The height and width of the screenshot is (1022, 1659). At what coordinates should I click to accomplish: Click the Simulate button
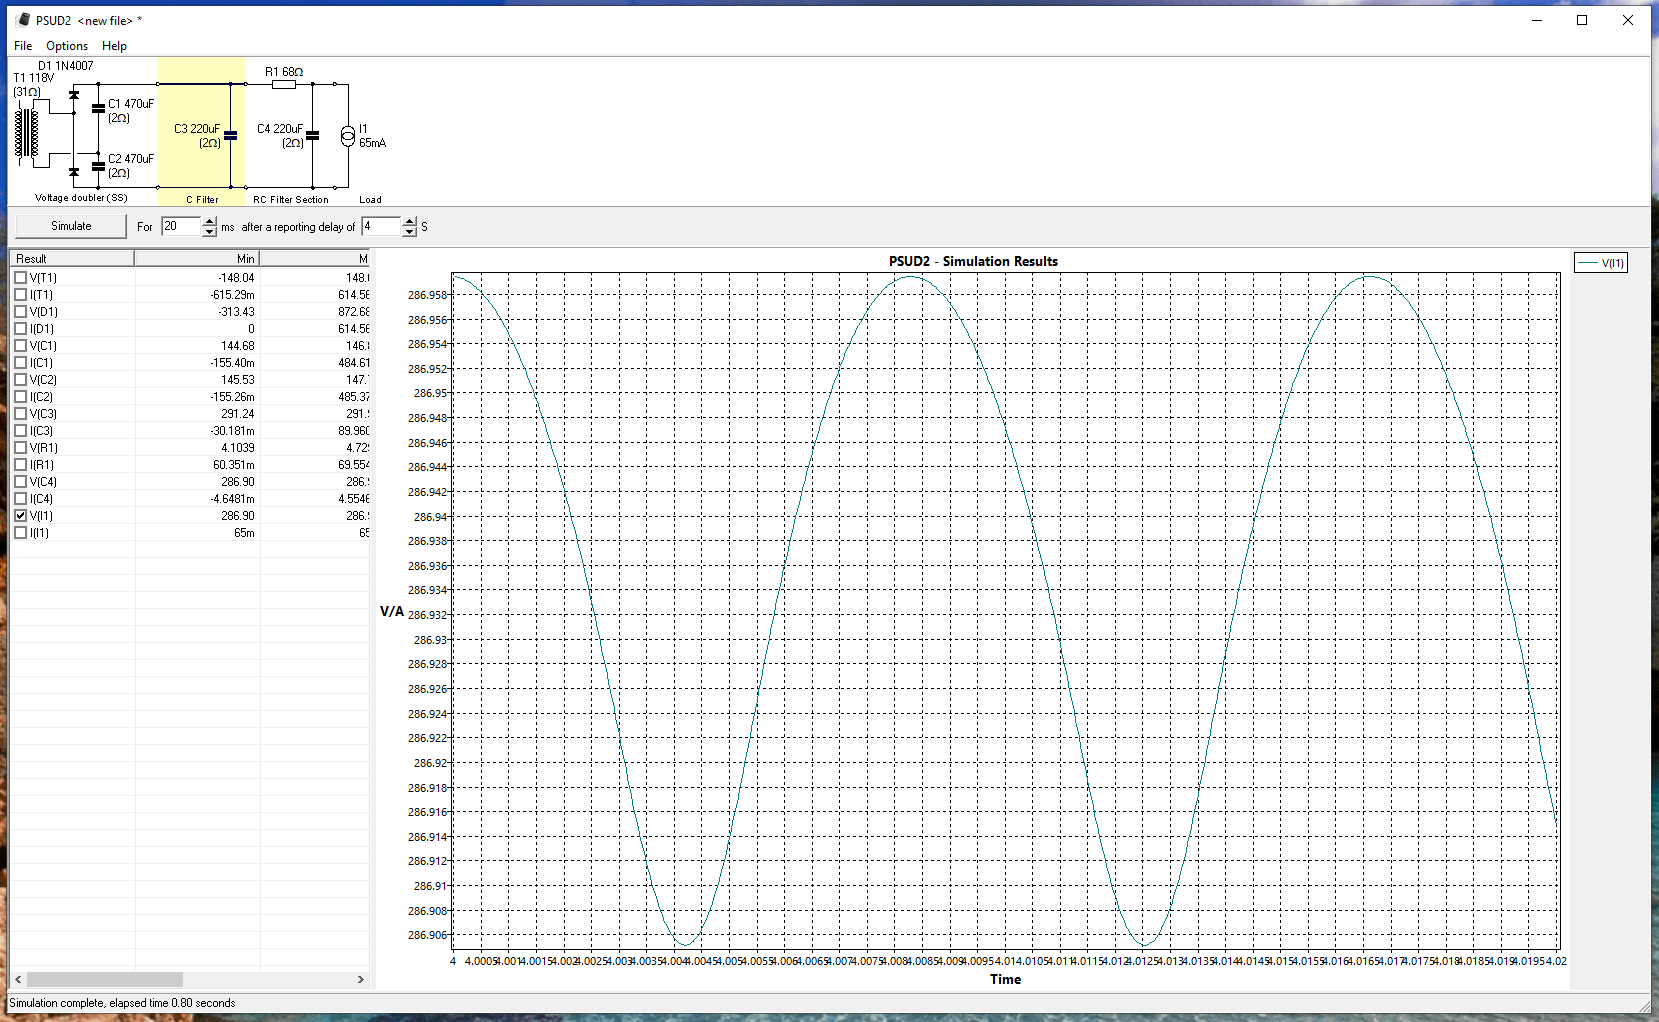click(x=71, y=226)
